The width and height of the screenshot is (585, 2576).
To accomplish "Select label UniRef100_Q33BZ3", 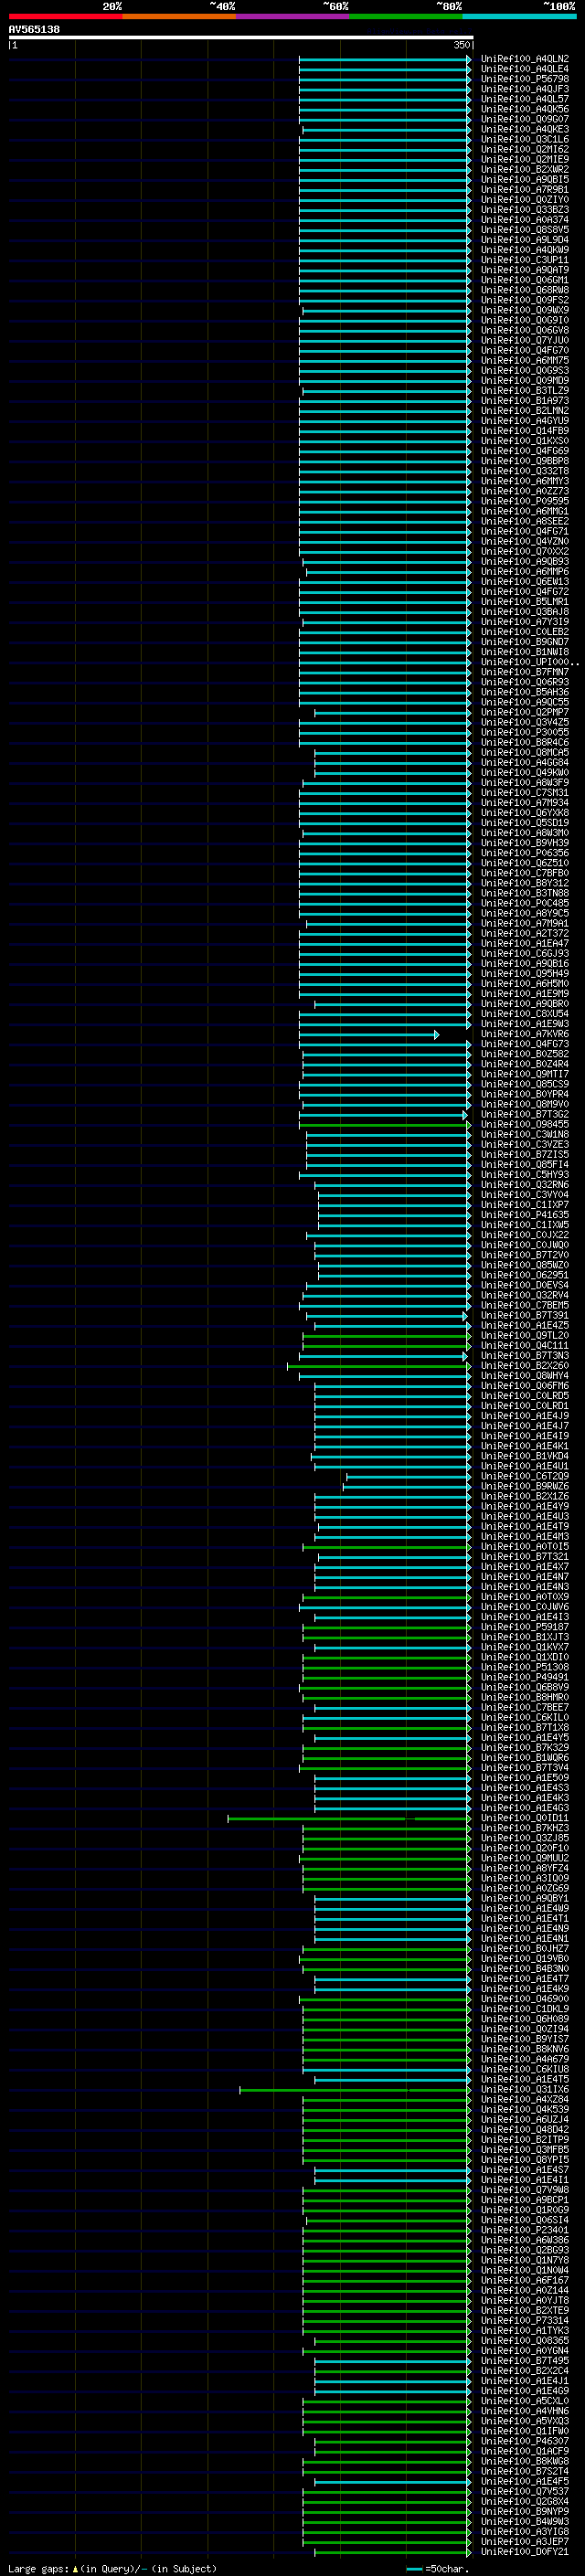I will [x=524, y=210].
